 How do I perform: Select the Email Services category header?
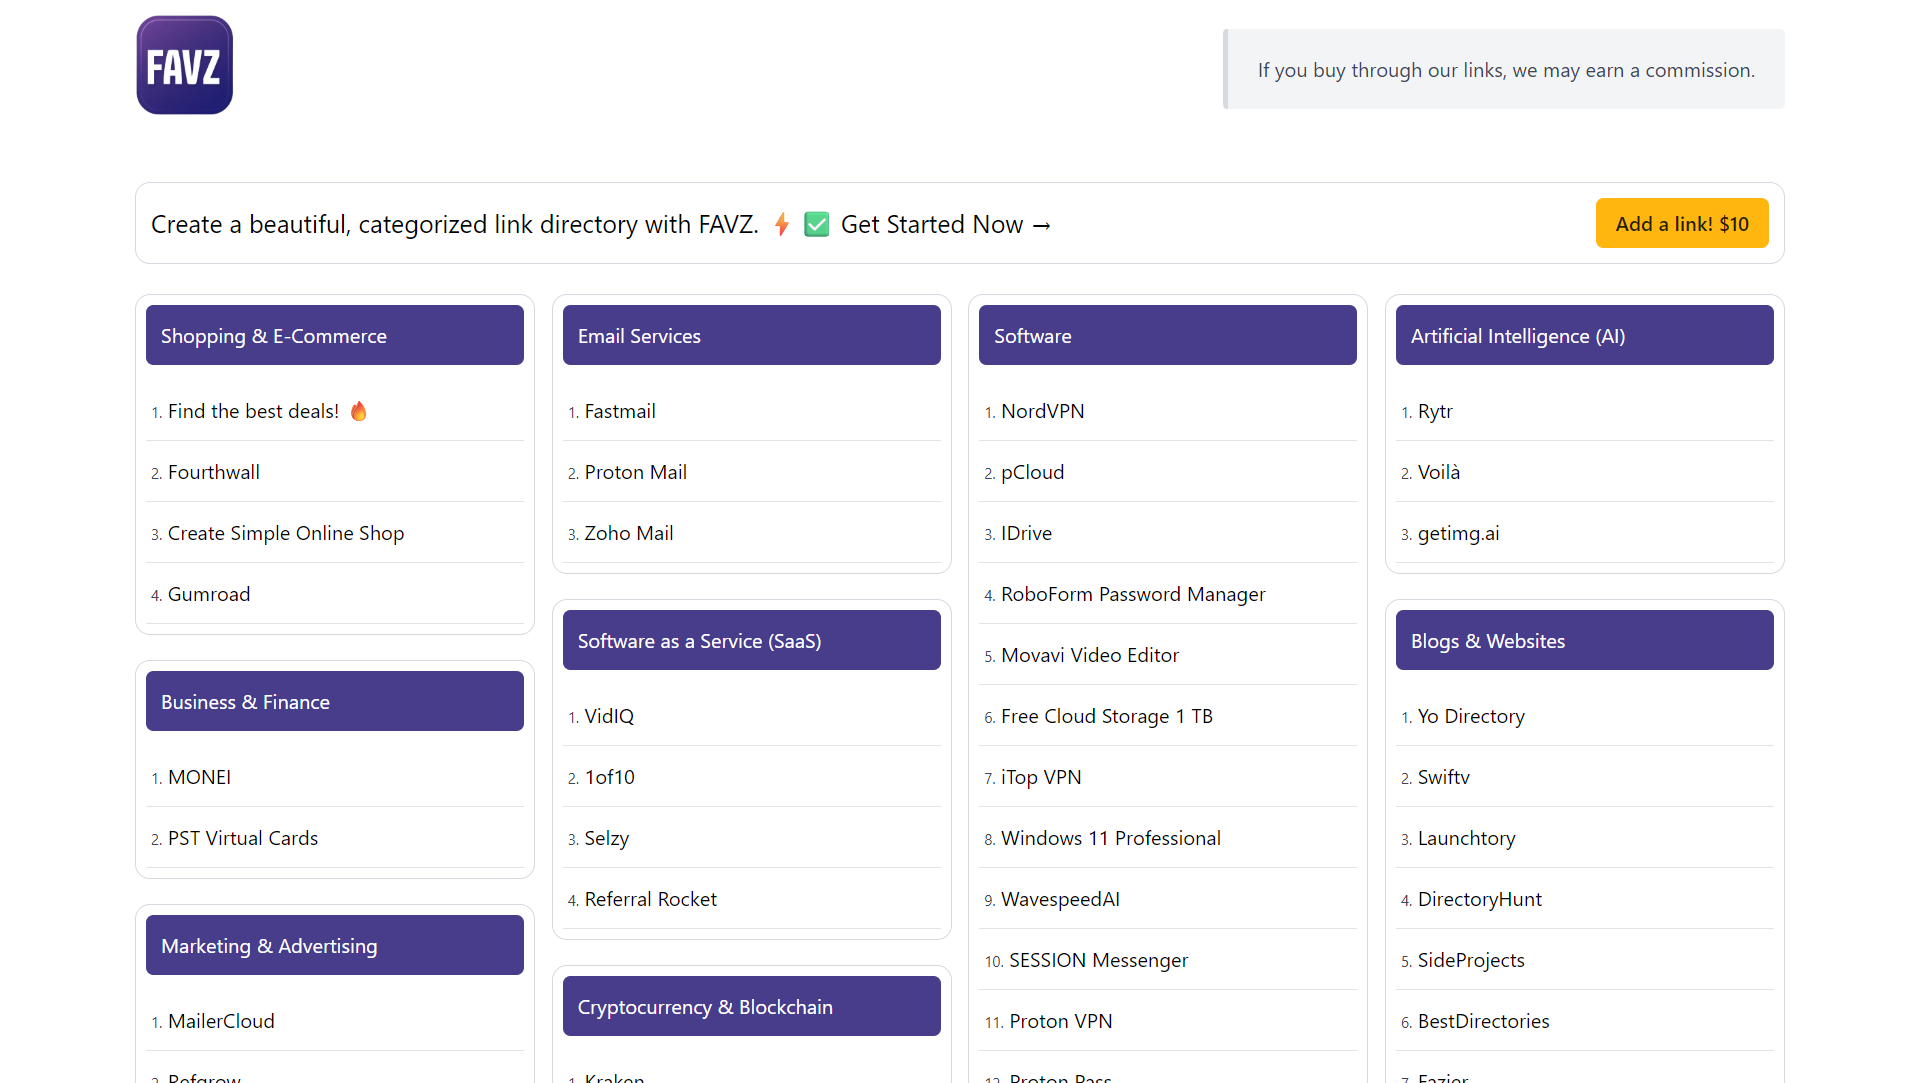[750, 336]
